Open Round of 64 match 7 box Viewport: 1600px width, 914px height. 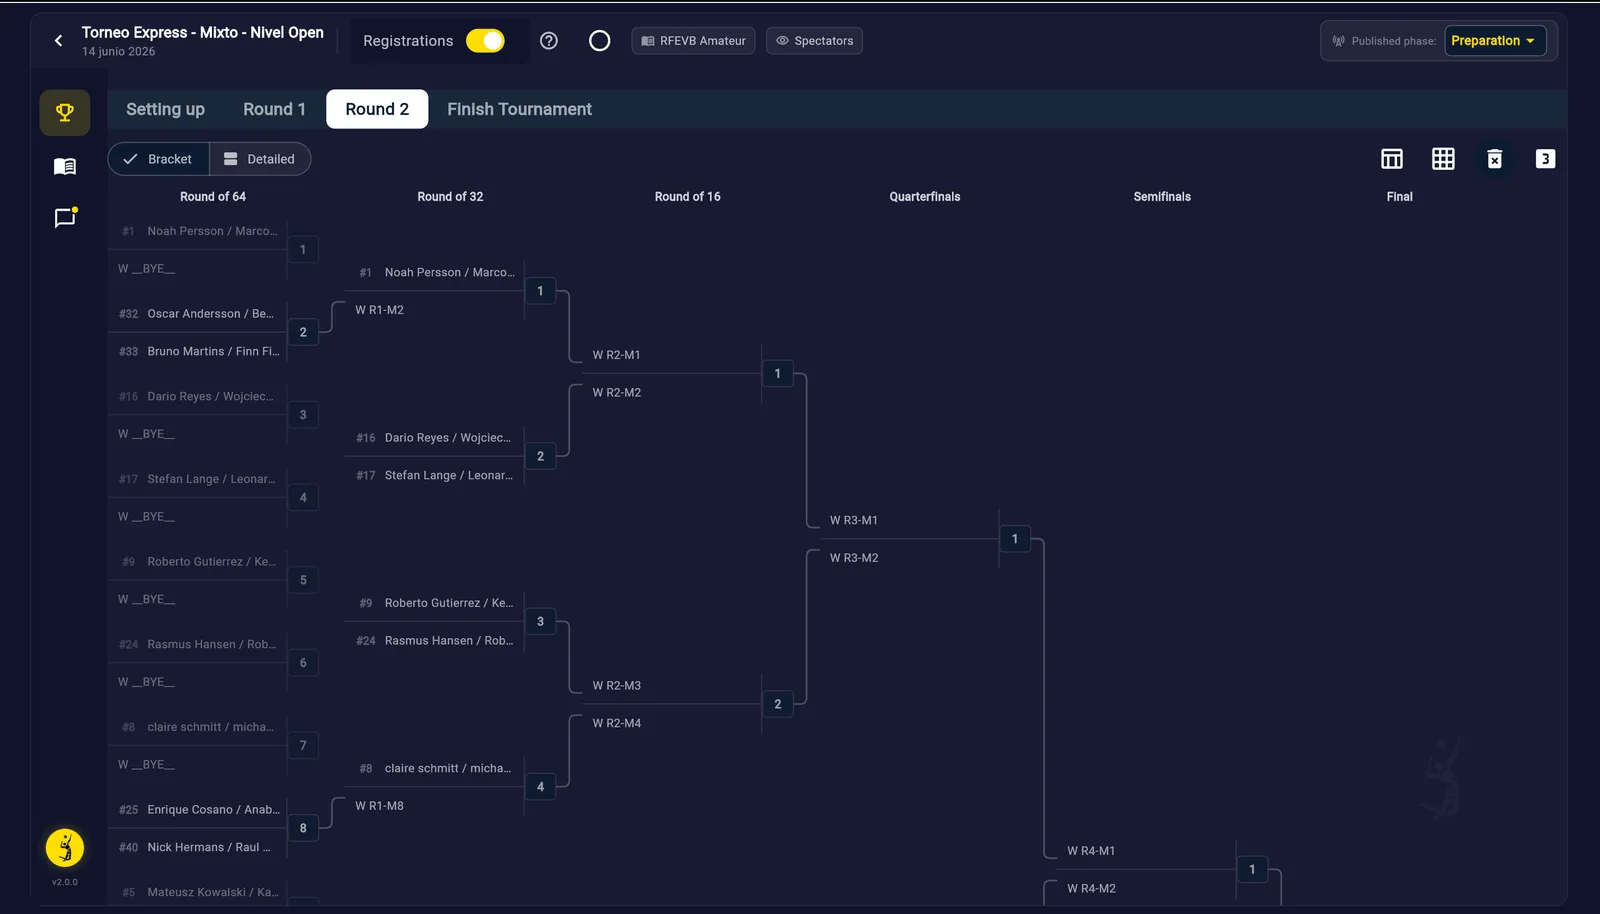tap(303, 745)
